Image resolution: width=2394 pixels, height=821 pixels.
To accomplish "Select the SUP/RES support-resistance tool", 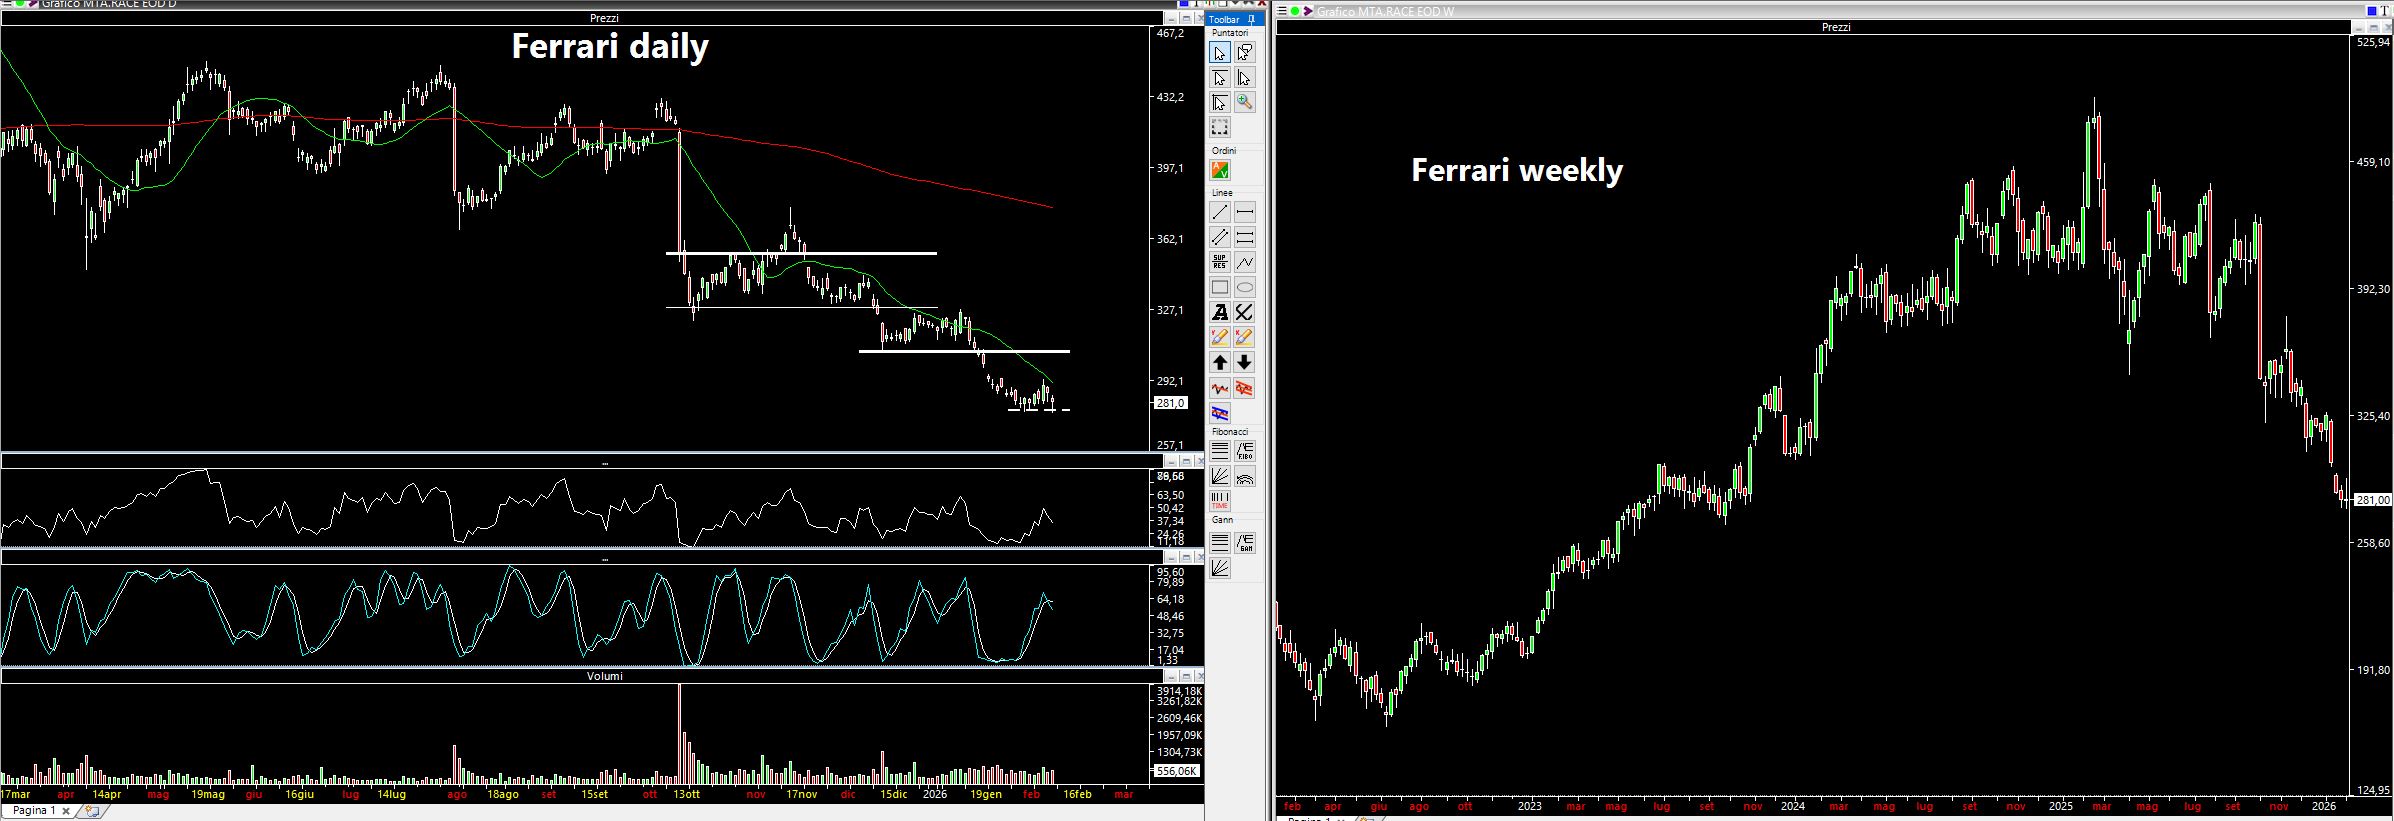I will (x=1220, y=262).
